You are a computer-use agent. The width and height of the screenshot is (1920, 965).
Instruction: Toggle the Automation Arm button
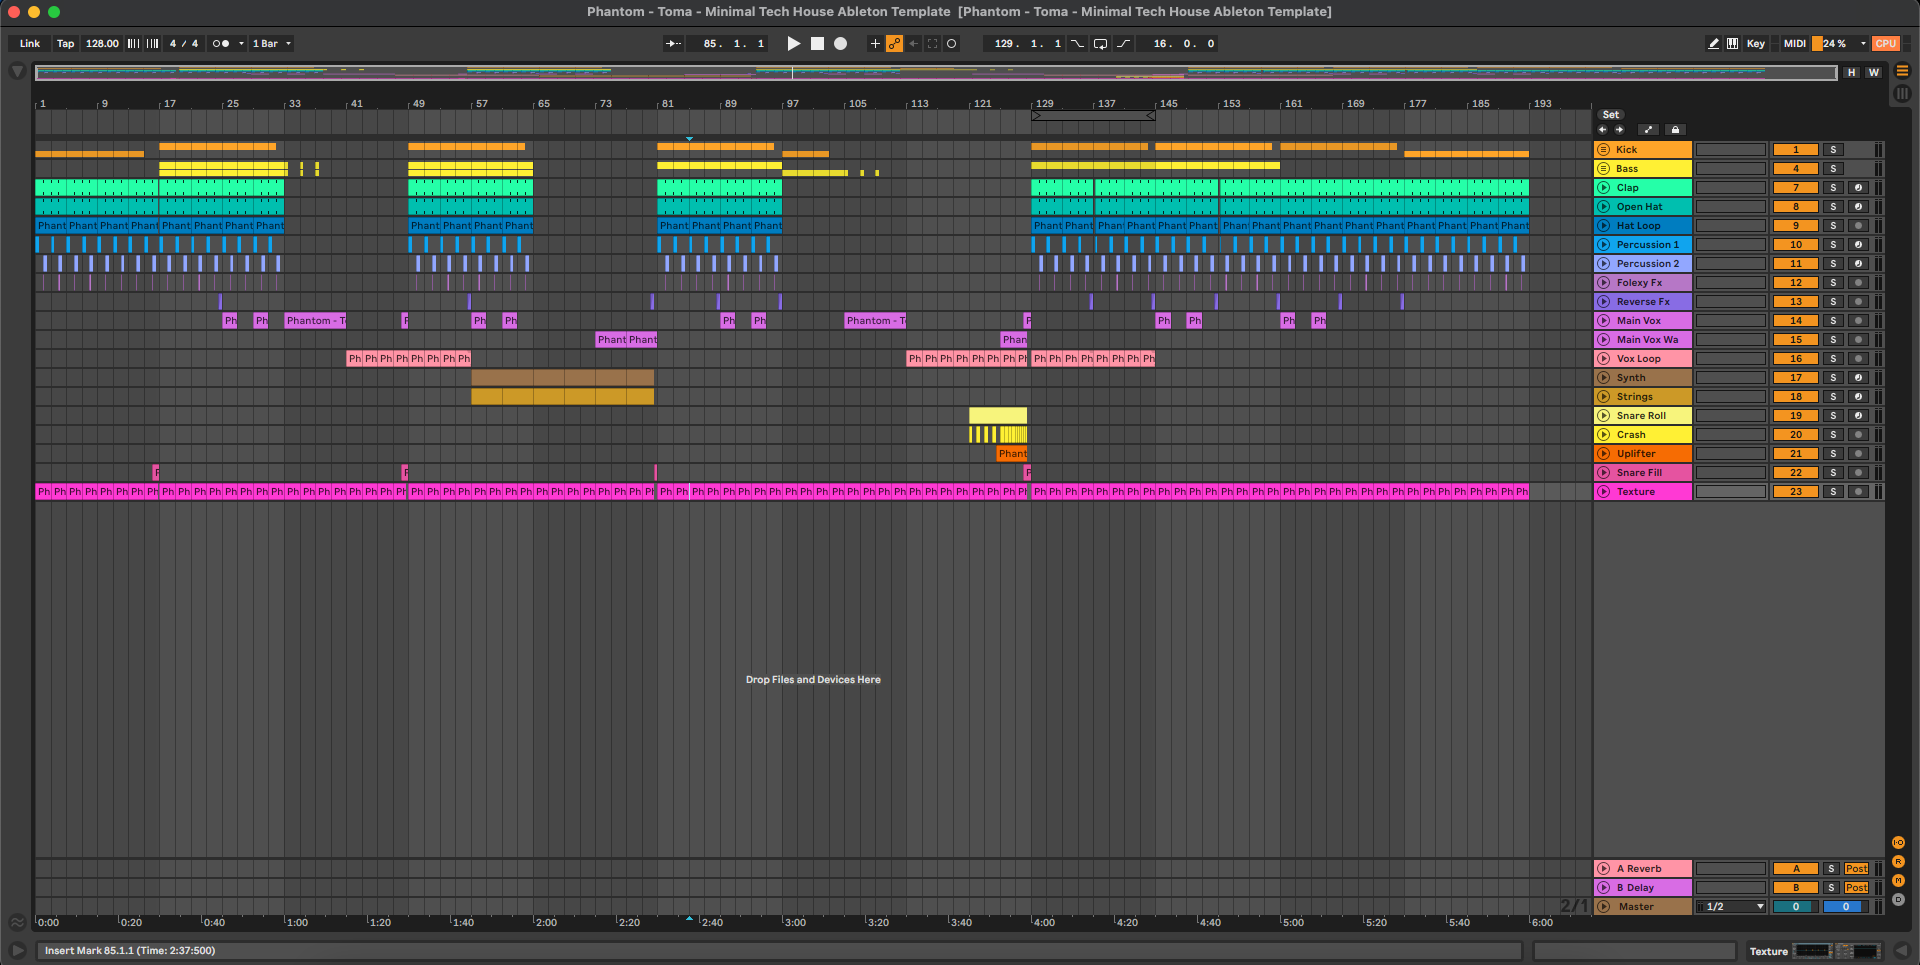tap(894, 44)
